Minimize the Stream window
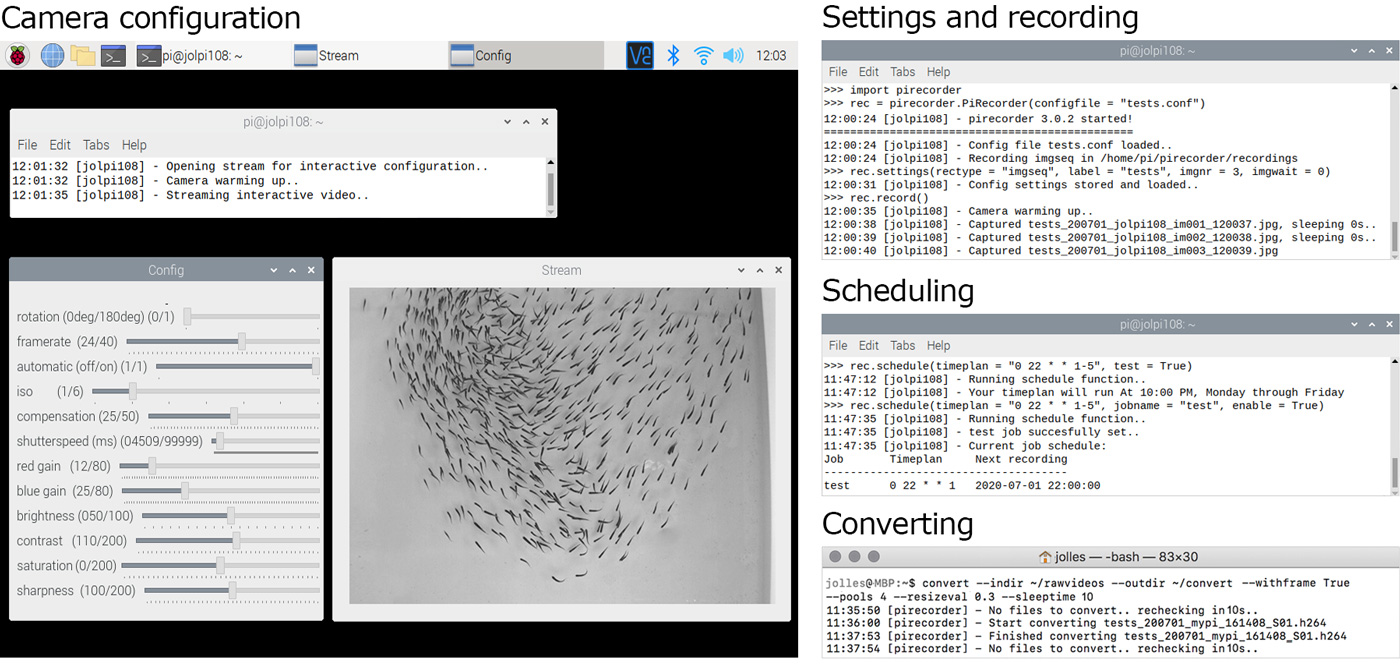The height and width of the screenshot is (665, 1400). pos(741,270)
